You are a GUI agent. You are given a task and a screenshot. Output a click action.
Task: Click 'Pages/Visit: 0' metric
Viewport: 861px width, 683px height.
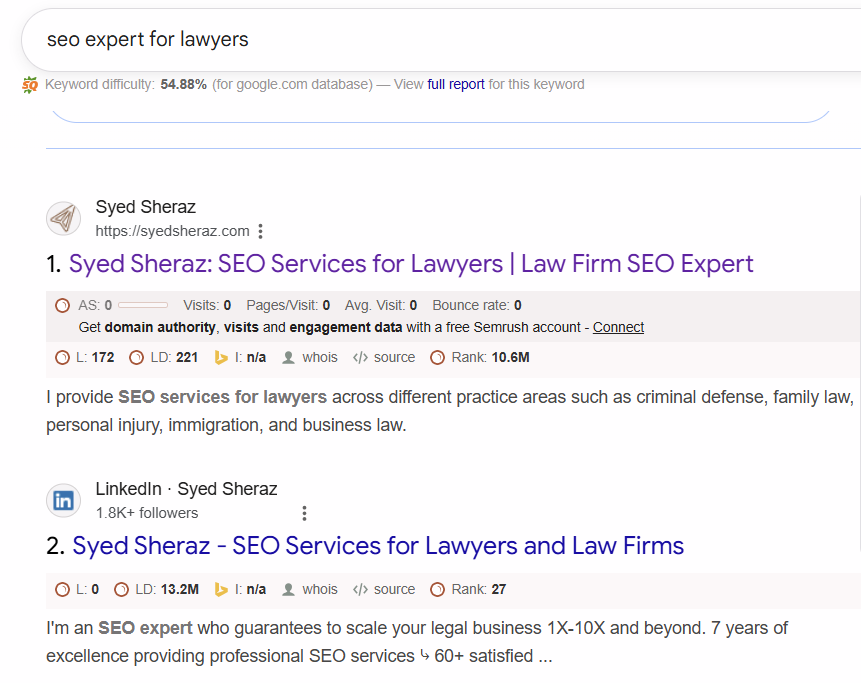tap(288, 305)
